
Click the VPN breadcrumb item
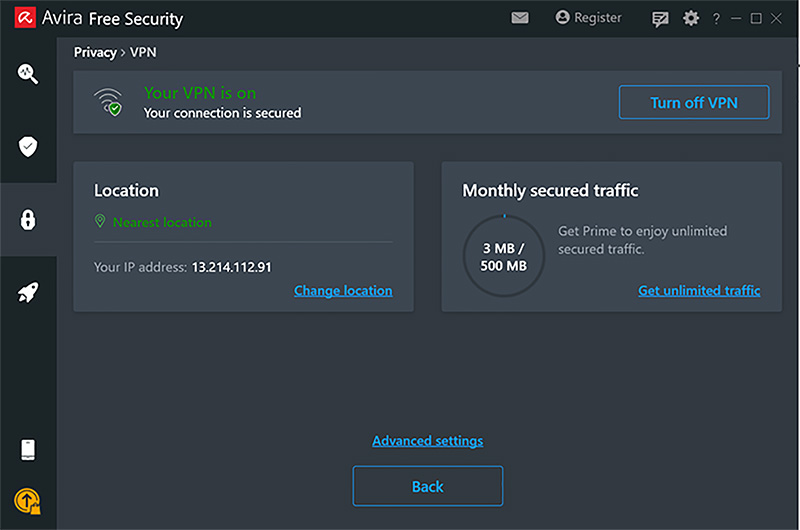[143, 52]
